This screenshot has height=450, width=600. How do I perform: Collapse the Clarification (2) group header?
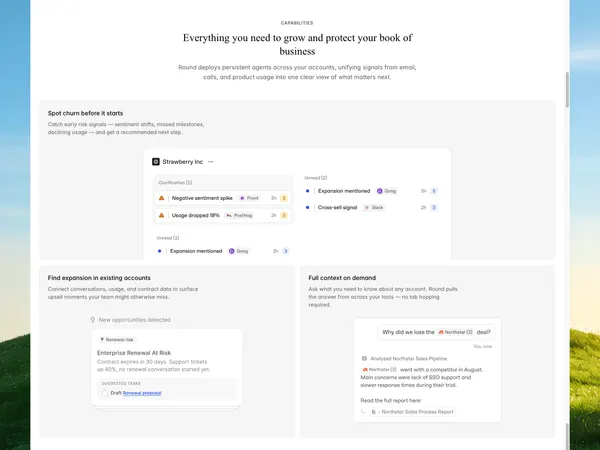[175, 183]
